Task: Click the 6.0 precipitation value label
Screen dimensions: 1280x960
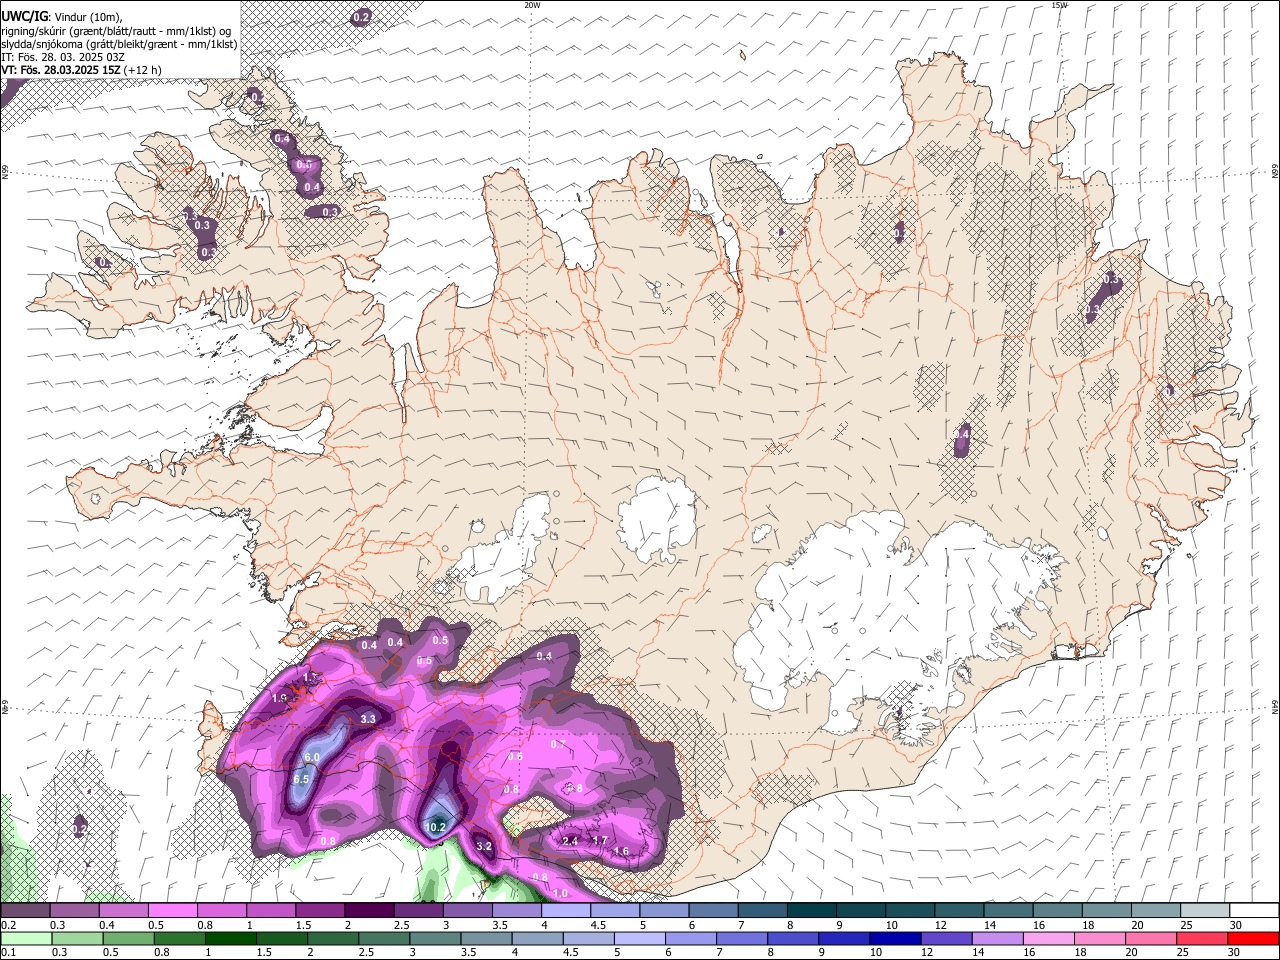Action: [312, 758]
